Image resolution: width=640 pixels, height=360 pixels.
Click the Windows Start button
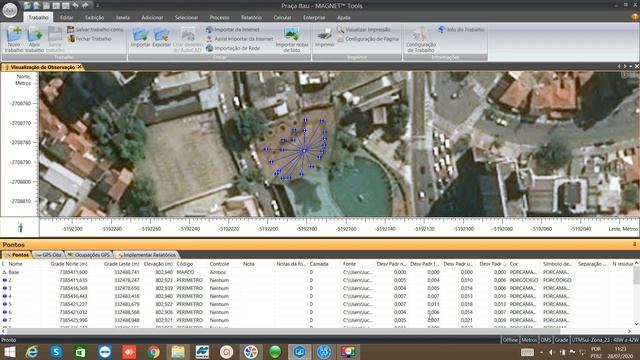point(9,352)
